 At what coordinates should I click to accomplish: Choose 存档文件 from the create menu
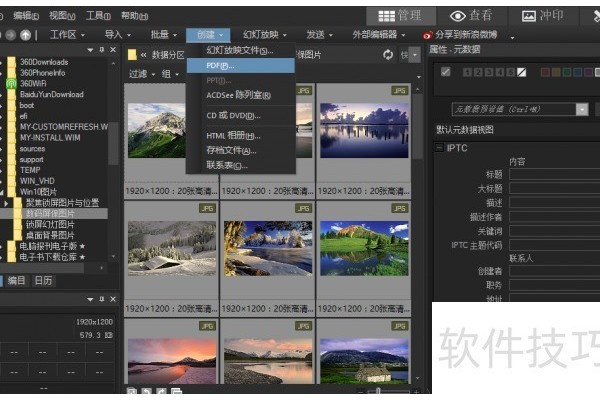241,150
